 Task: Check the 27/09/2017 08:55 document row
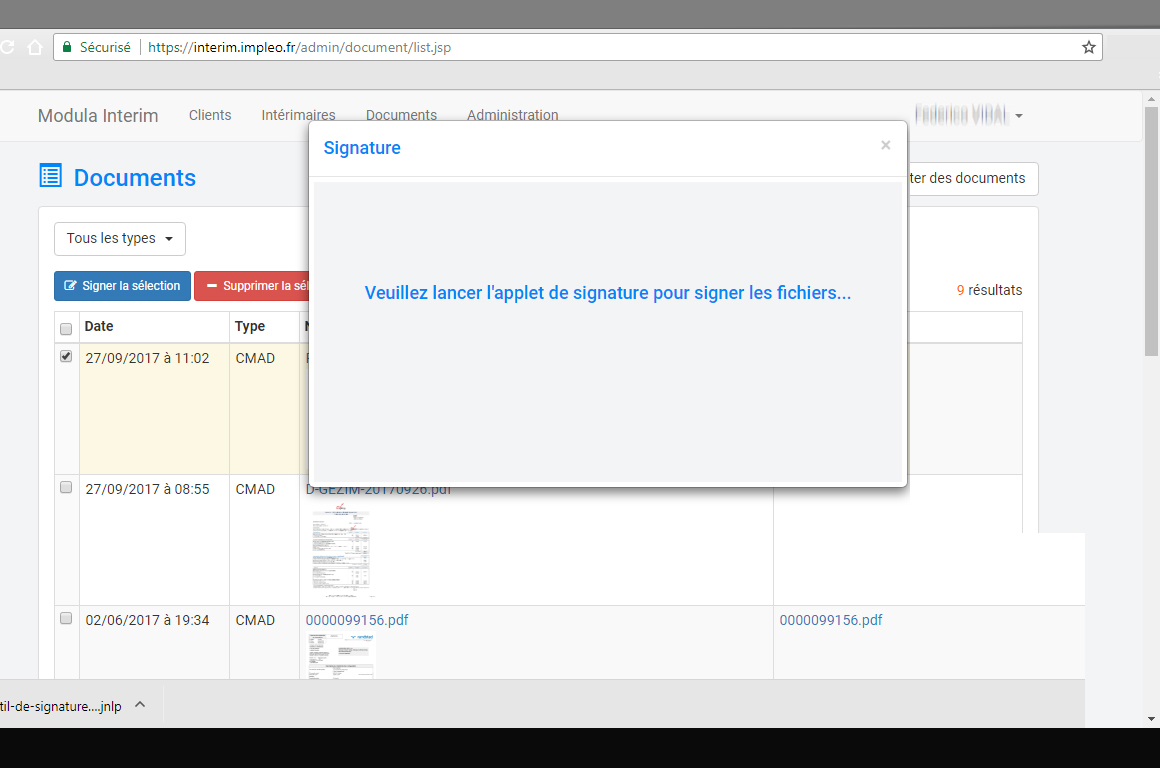(66, 487)
